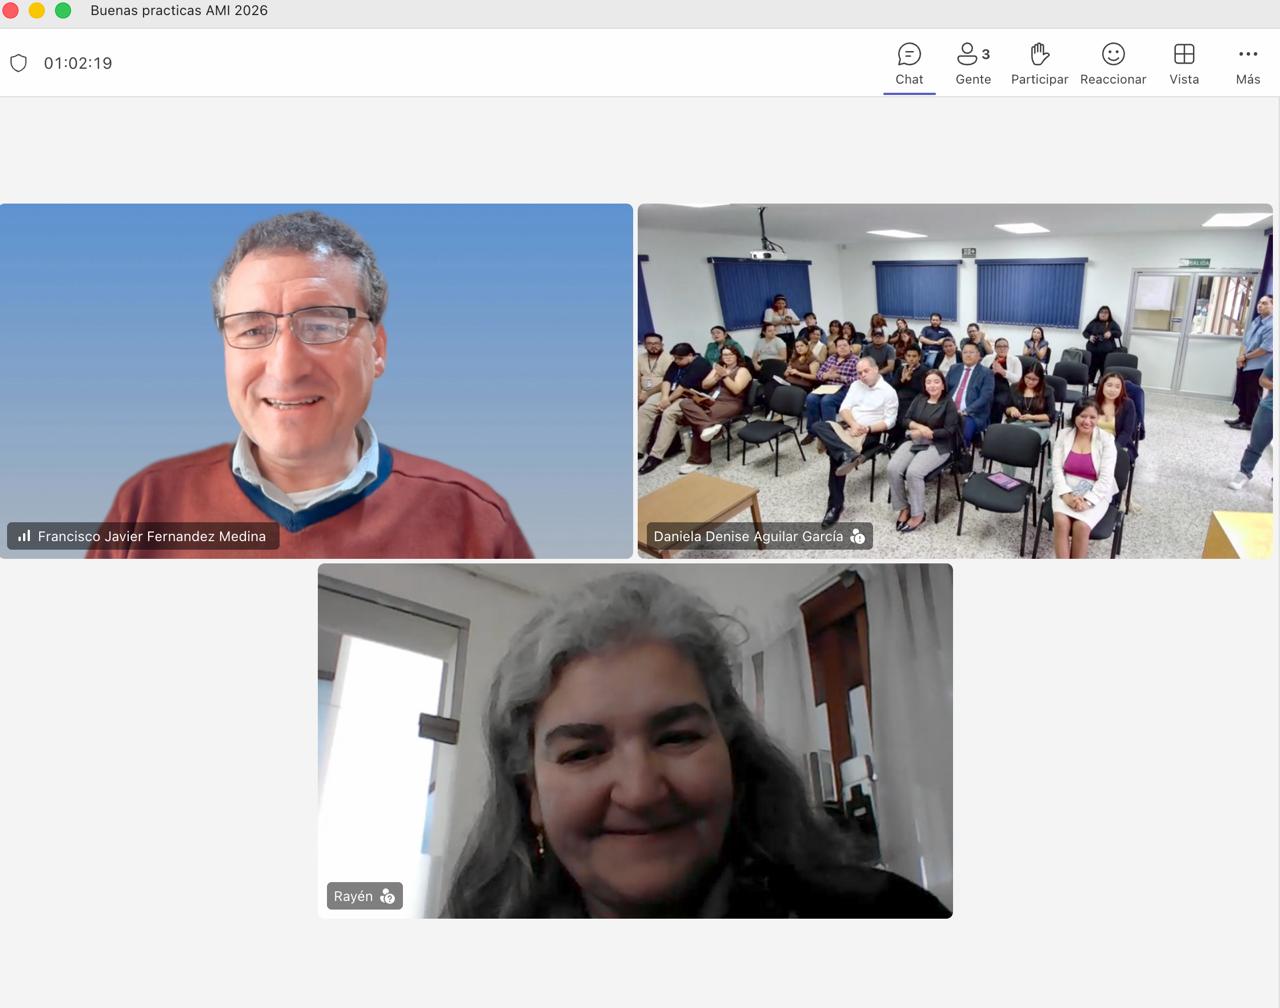This screenshot has height=1008, width=1280.
Task: Select Rayén's video tile
Action: 635,741
